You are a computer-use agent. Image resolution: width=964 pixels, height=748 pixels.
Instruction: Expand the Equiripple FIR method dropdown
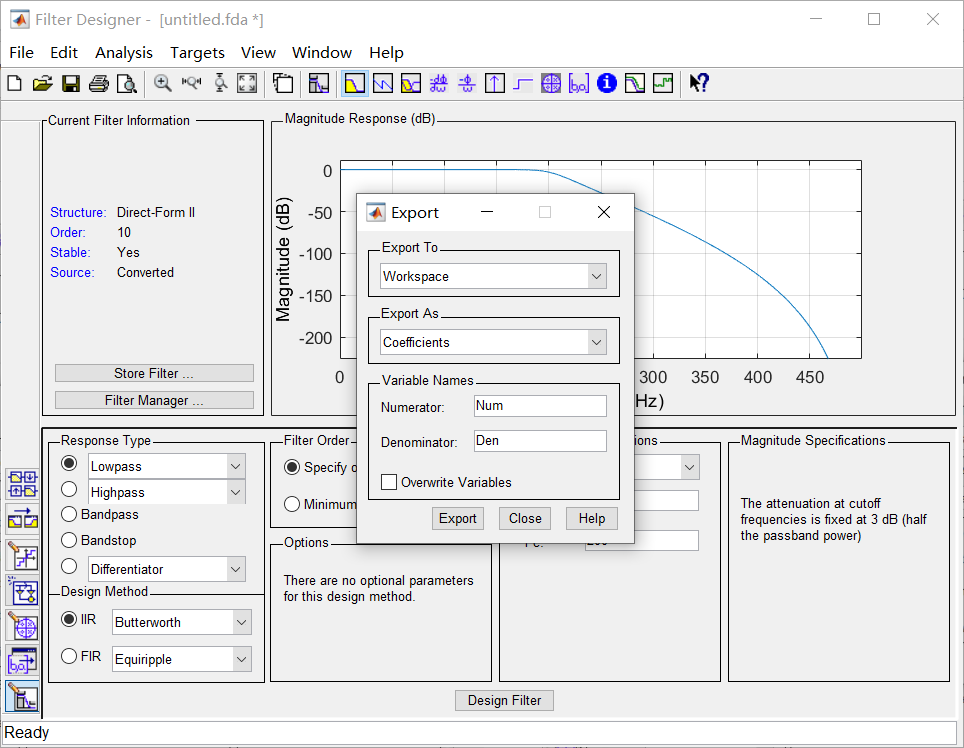point(242,659)
